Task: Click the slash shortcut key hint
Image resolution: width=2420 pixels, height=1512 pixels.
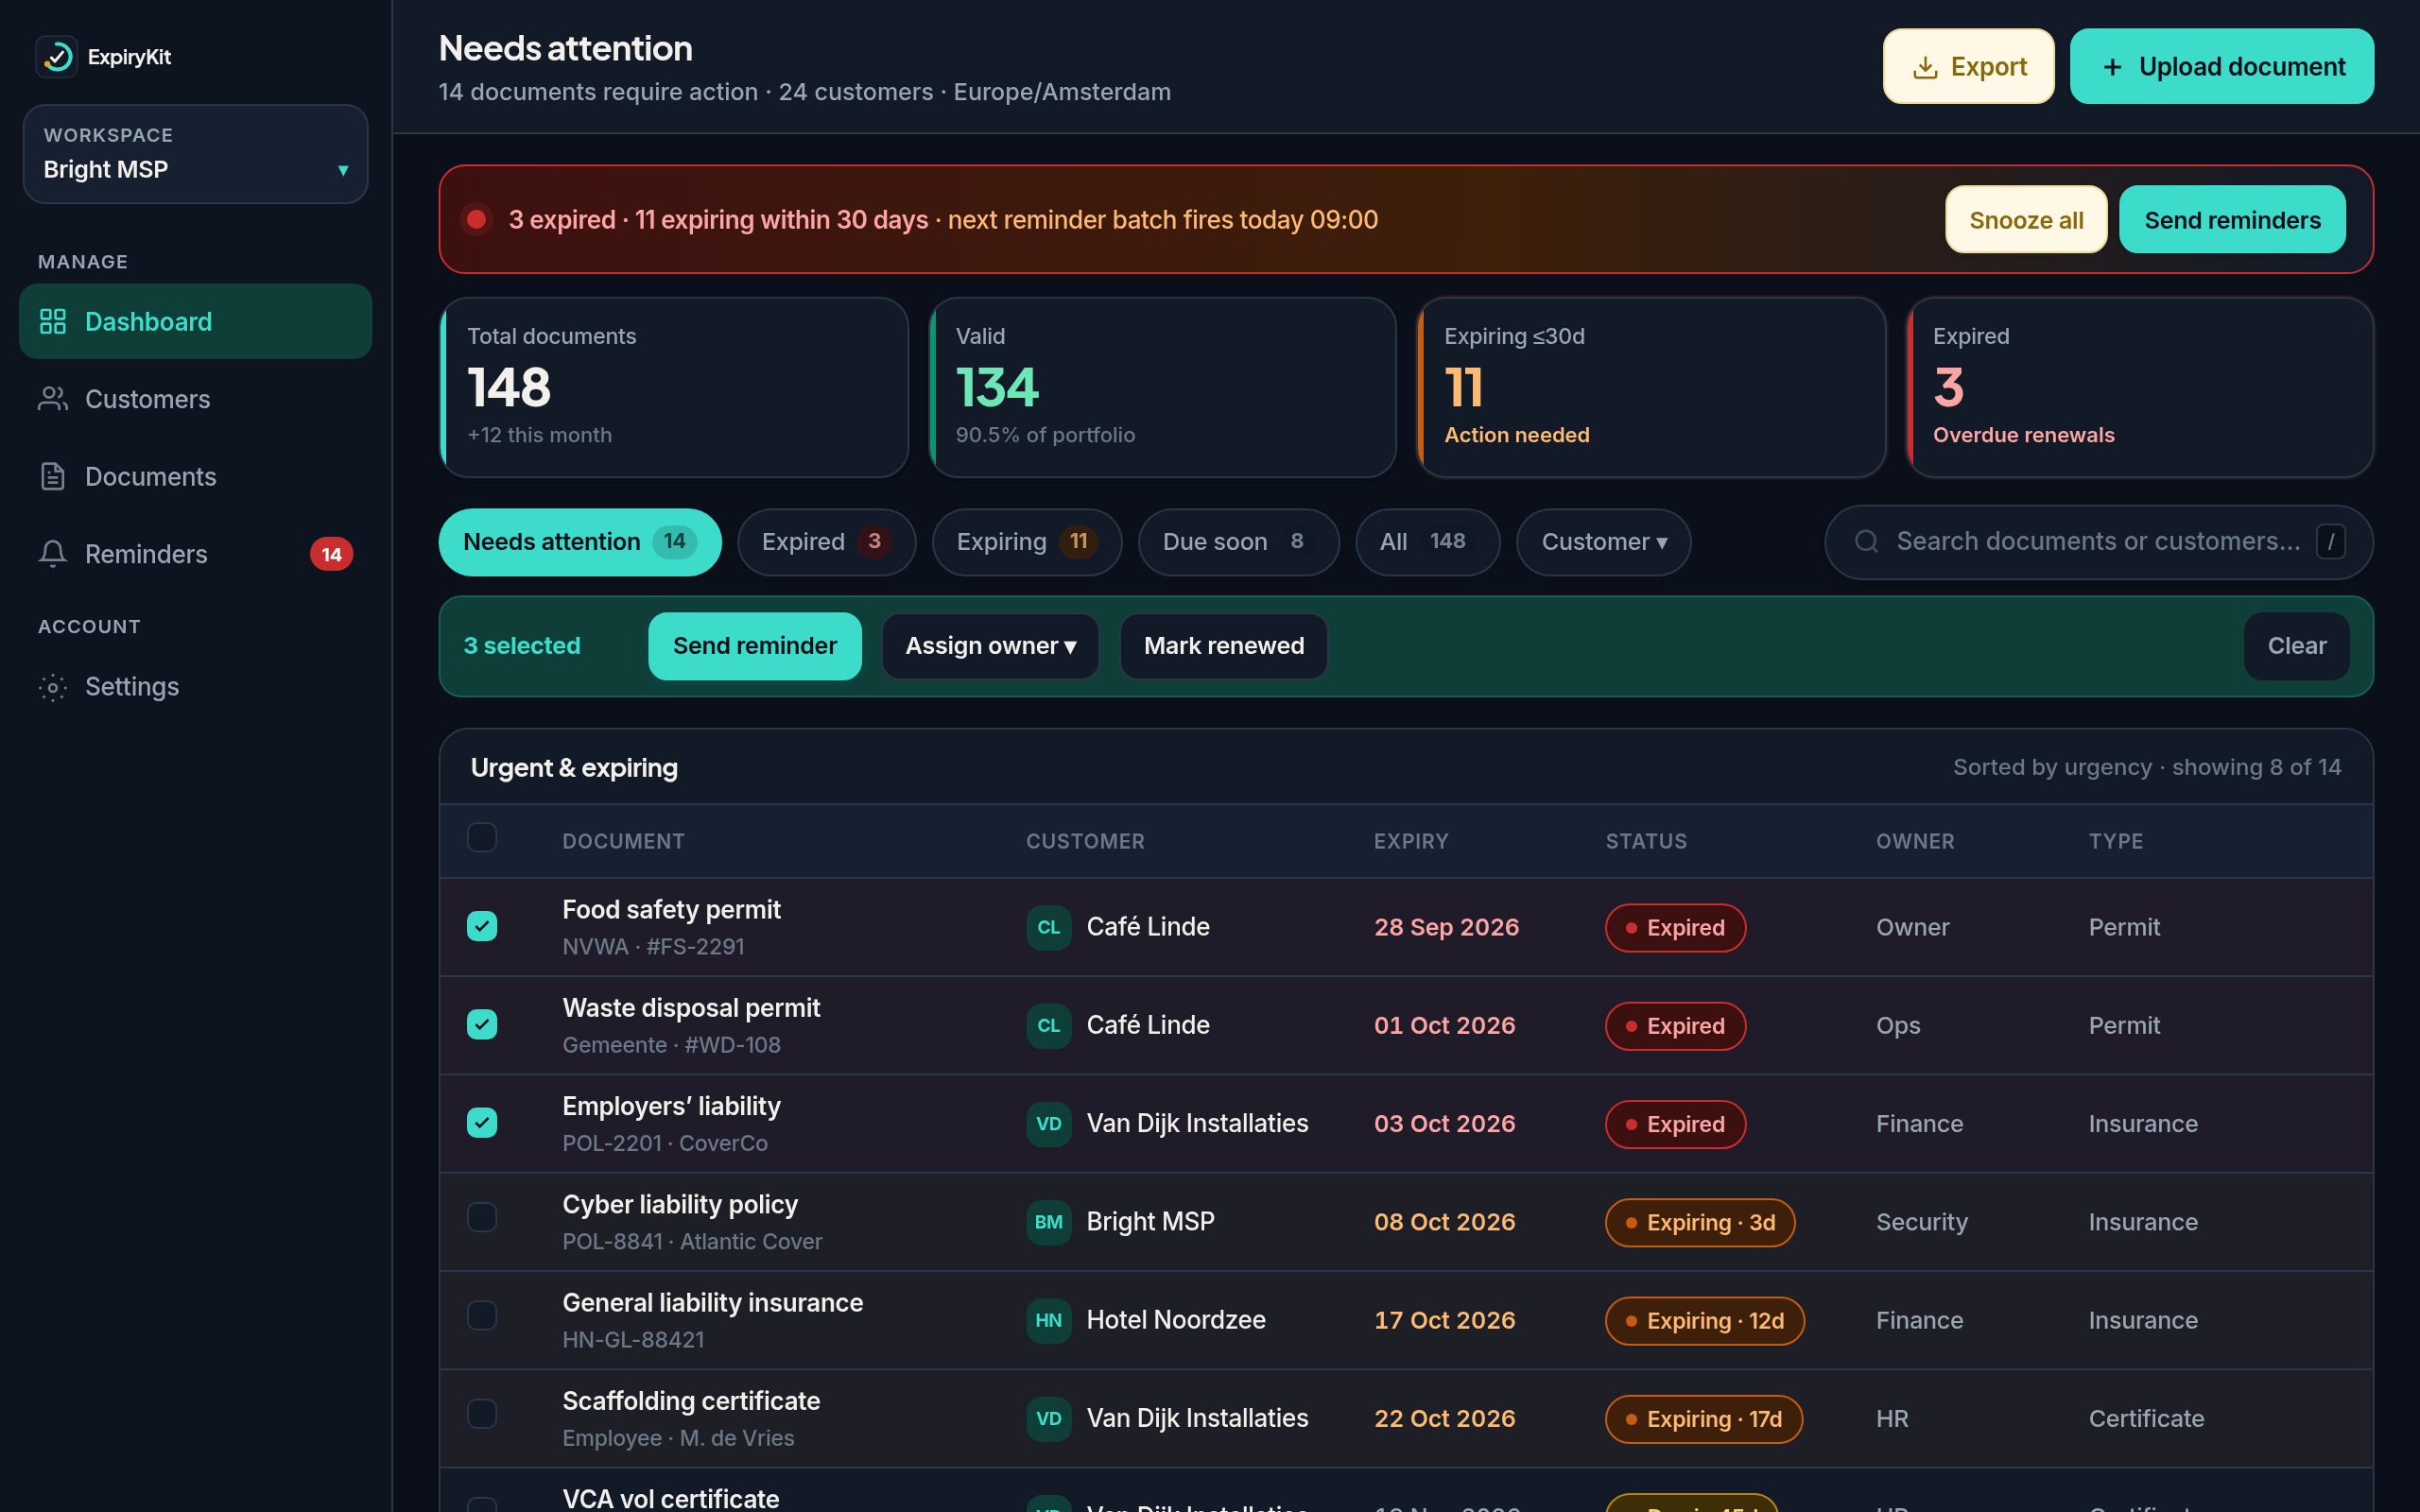Action: click(x=2331, y=541)
